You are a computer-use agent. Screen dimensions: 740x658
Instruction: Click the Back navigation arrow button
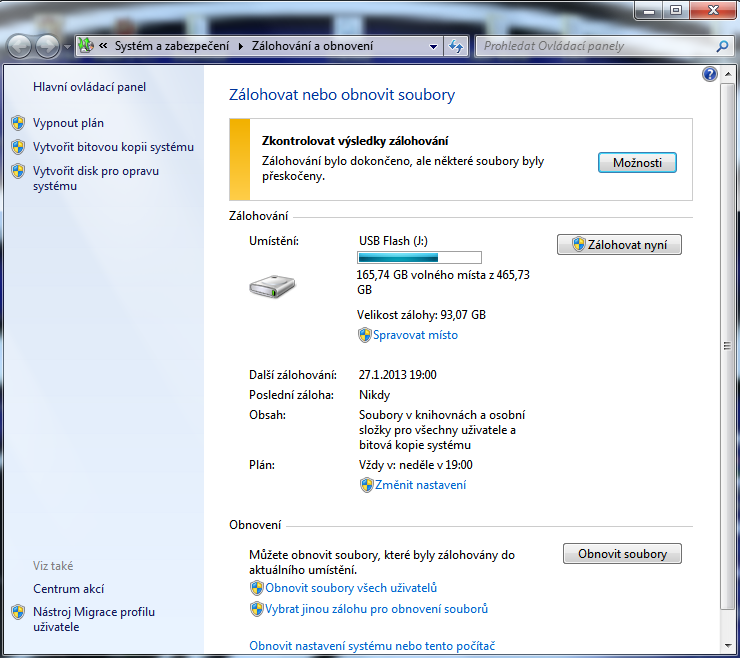(x=19, y=46)
